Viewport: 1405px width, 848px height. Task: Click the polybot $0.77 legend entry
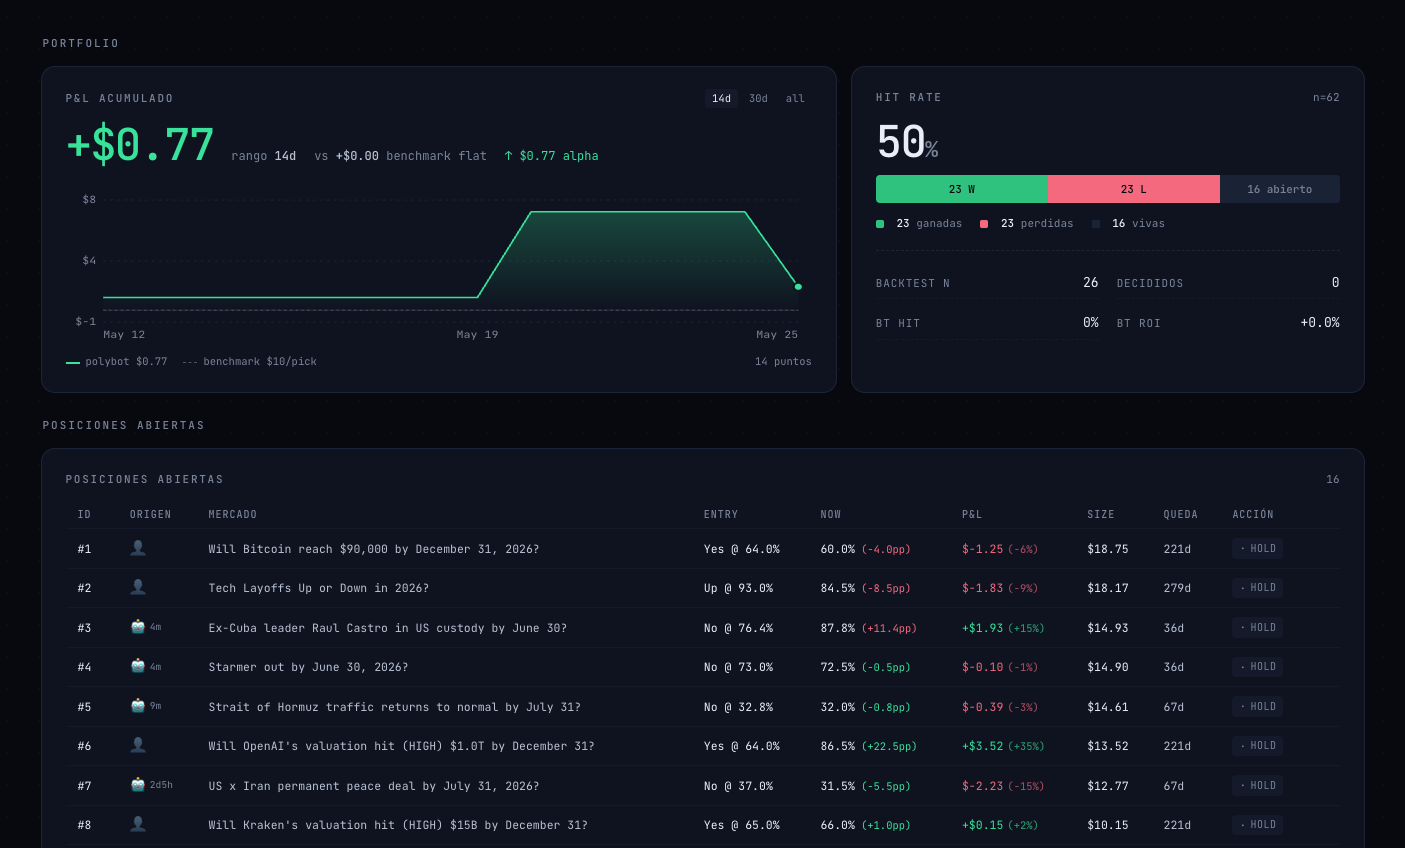117,361
